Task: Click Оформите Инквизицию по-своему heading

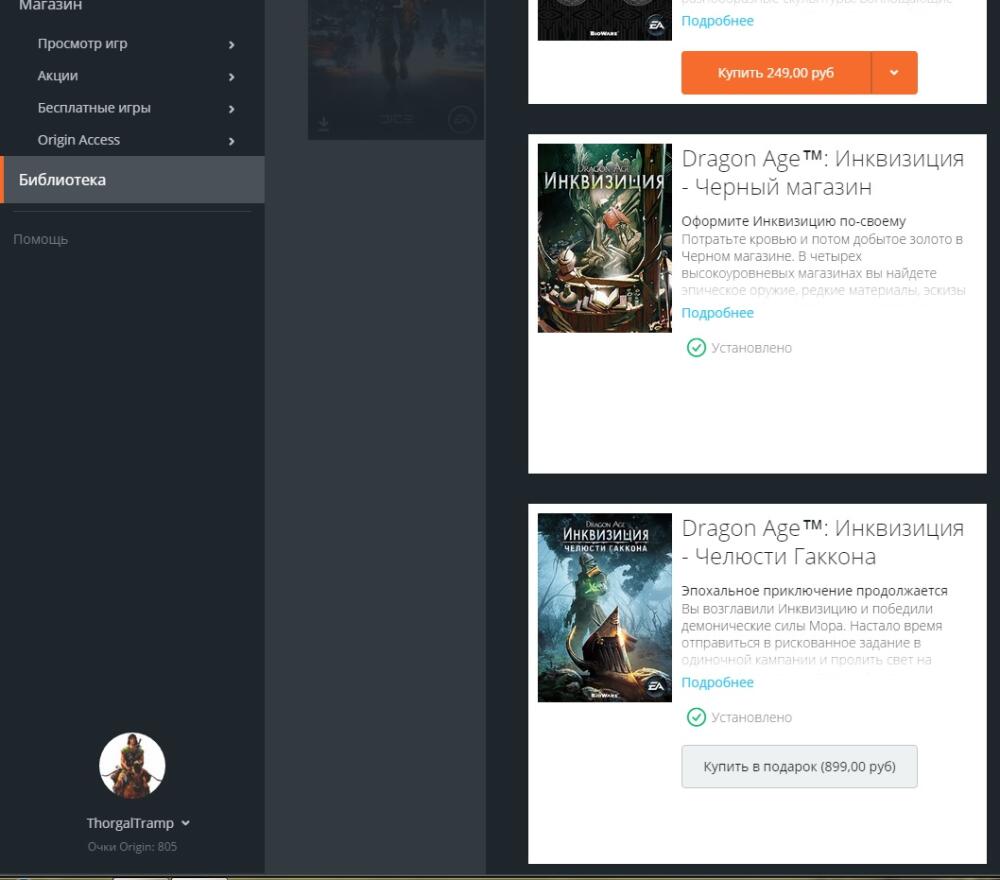Action: coord(793,221)
